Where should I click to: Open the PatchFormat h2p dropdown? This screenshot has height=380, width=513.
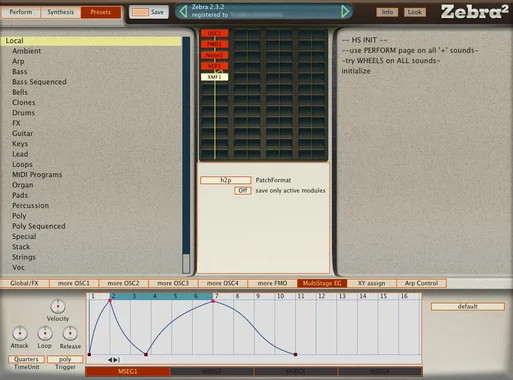click(226, 180)
